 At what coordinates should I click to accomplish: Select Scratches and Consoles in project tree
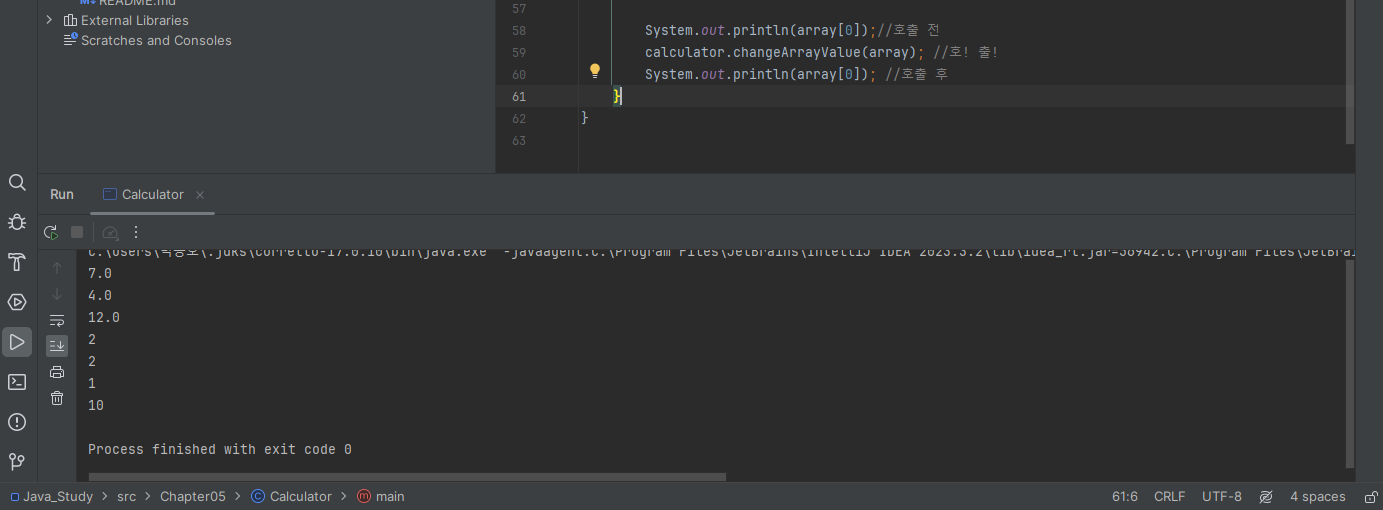click(156, 40)
